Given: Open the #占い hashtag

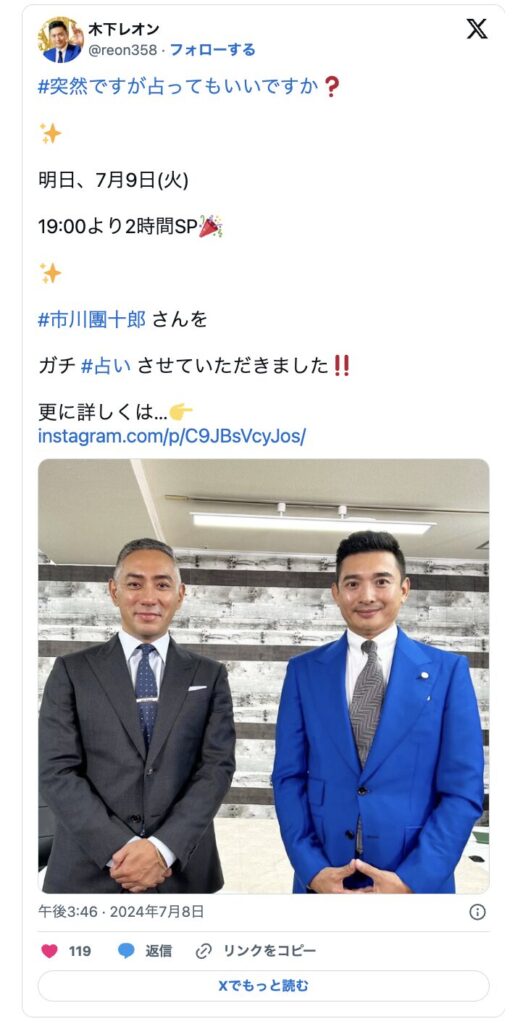Looking at the screenshot, I should (106, 366).
